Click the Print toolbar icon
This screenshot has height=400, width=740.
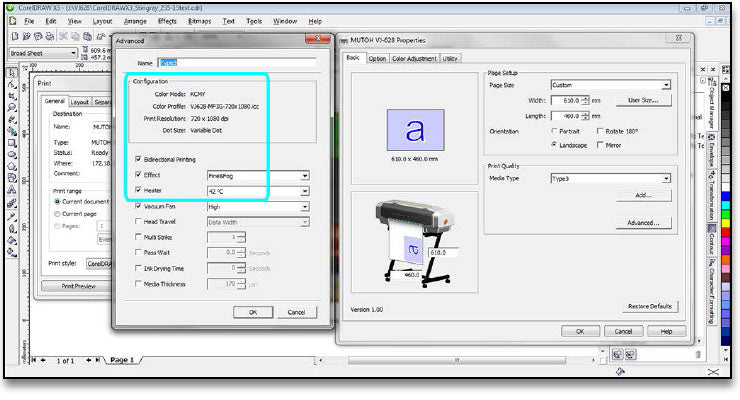click(49, 36)
